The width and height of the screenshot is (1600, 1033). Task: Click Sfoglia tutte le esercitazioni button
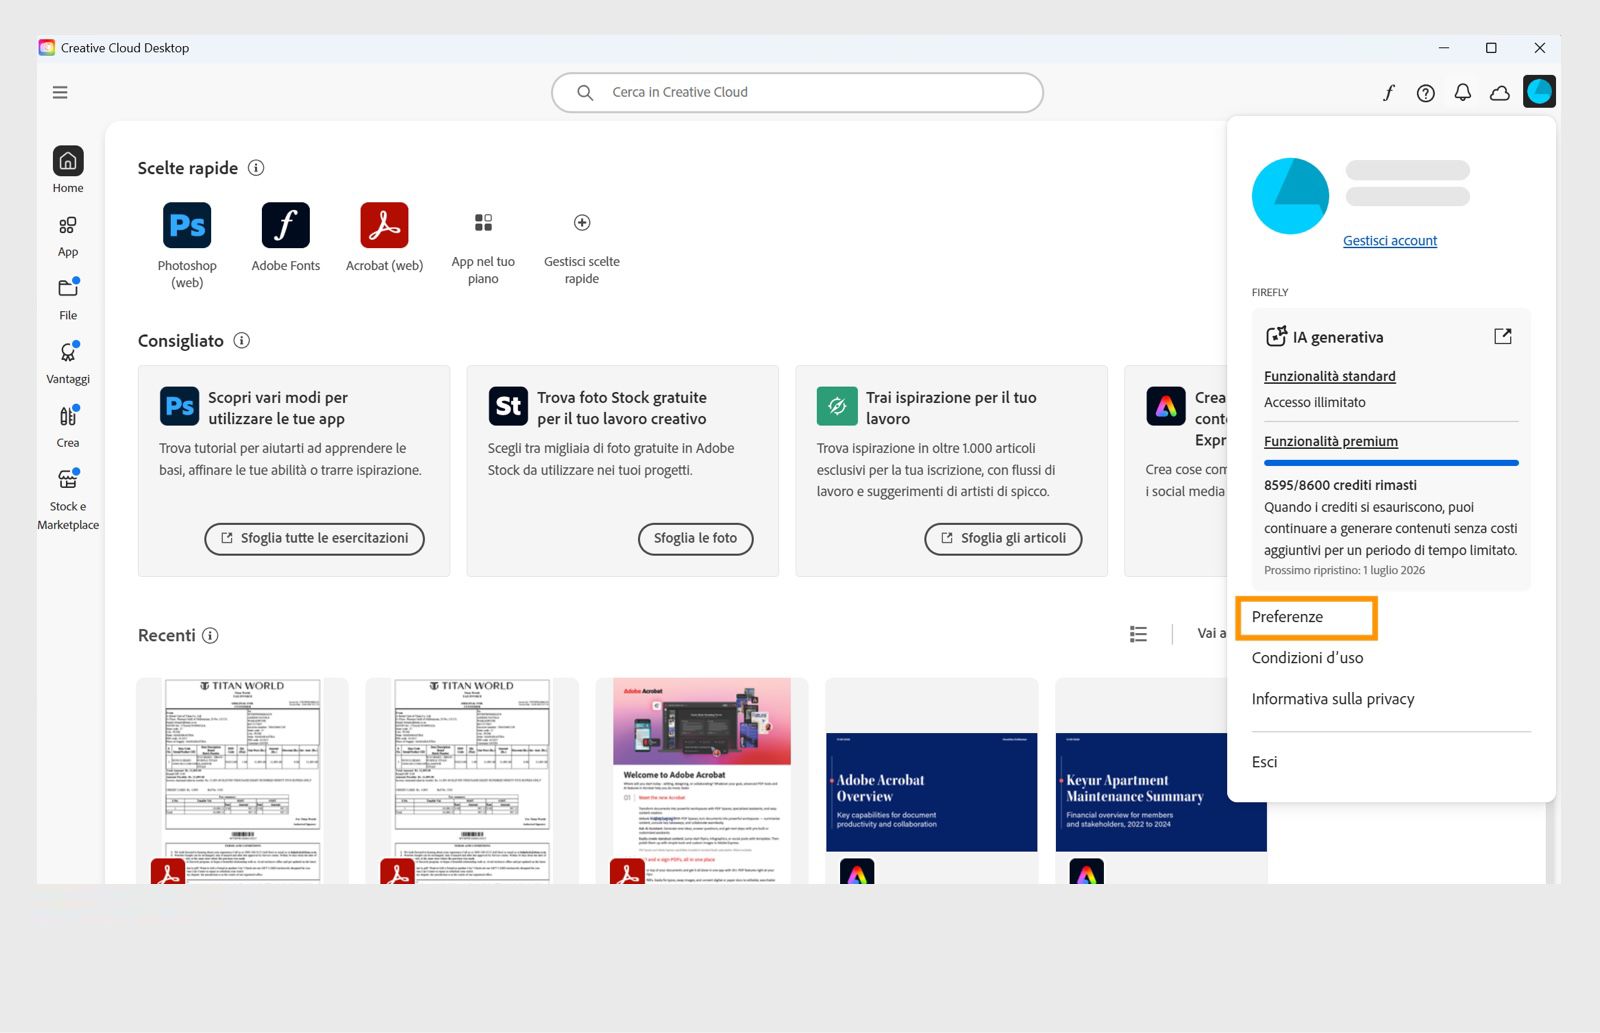coord(315,538)
